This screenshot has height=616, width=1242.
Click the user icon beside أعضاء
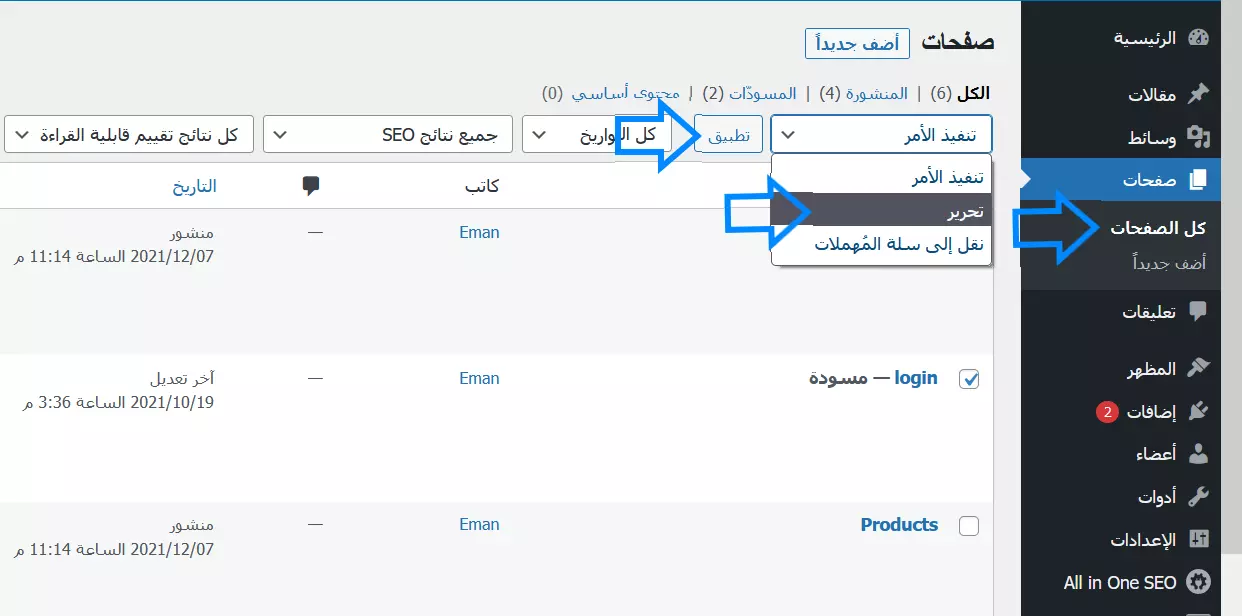coord(1198,454)
